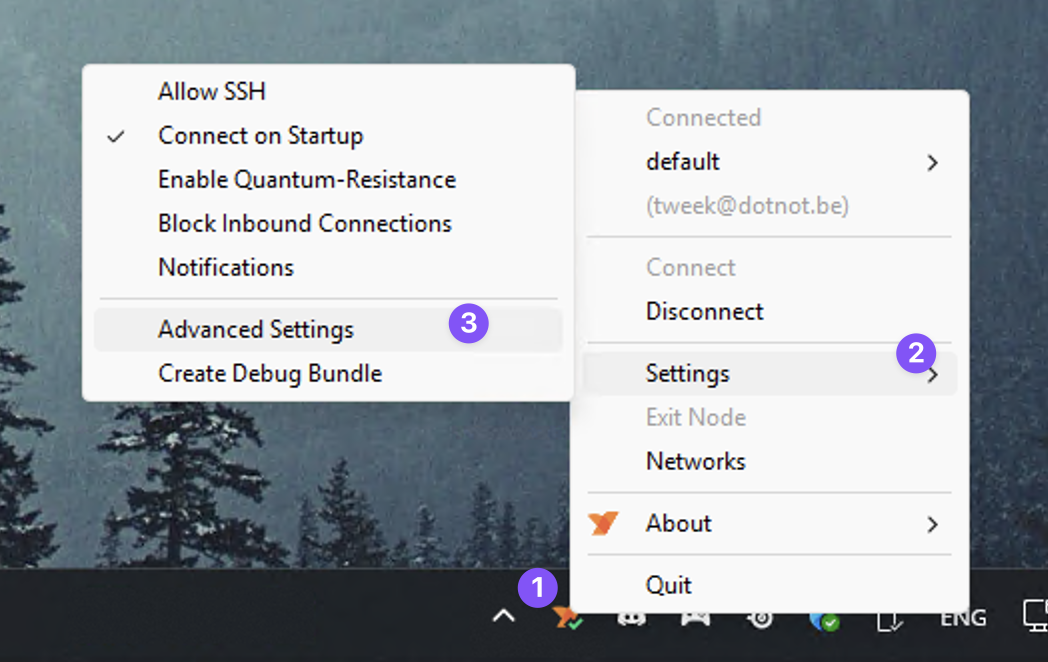Enable Quantum-Resistance option
Viewport: 1048px width, 662px height.
pos(328,180)
